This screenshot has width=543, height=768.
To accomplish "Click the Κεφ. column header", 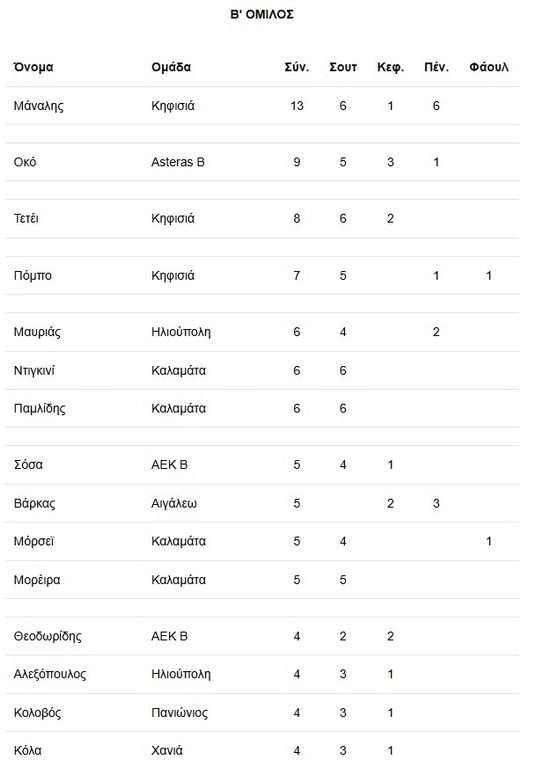I will (x=390, y=67).
